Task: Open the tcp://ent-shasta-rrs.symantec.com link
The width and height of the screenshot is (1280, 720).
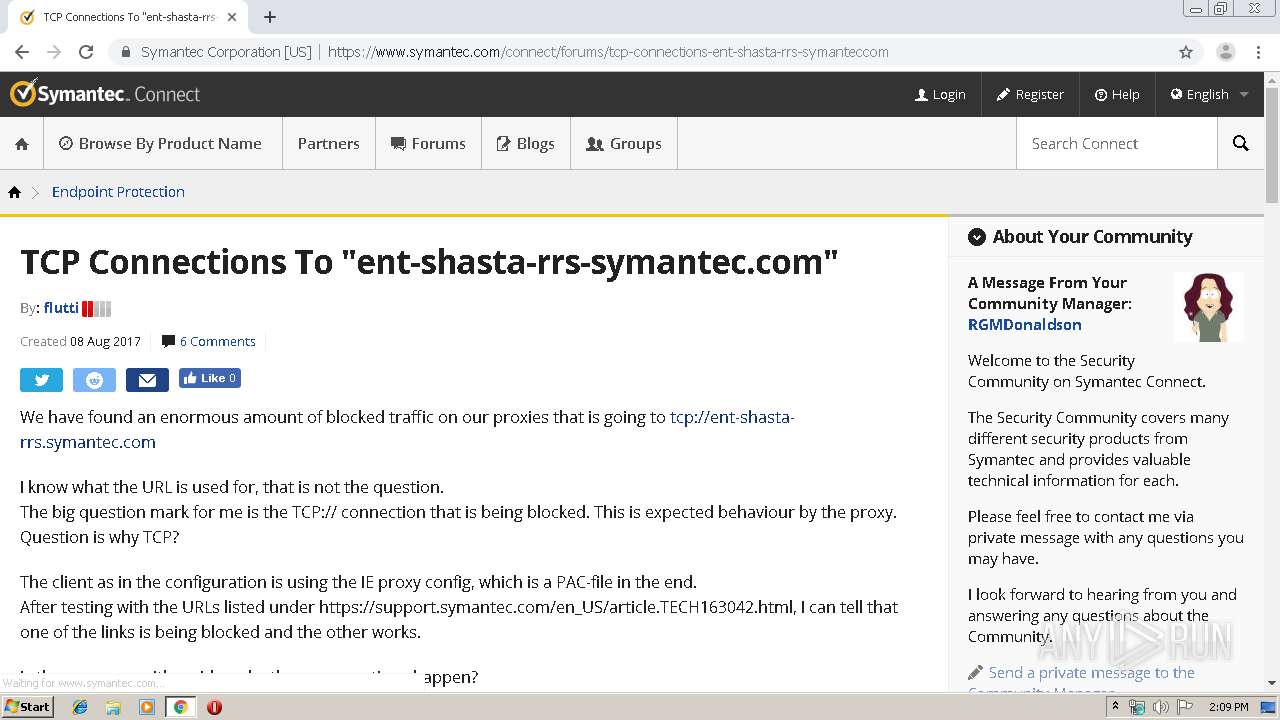Action: tap(732, 417)
